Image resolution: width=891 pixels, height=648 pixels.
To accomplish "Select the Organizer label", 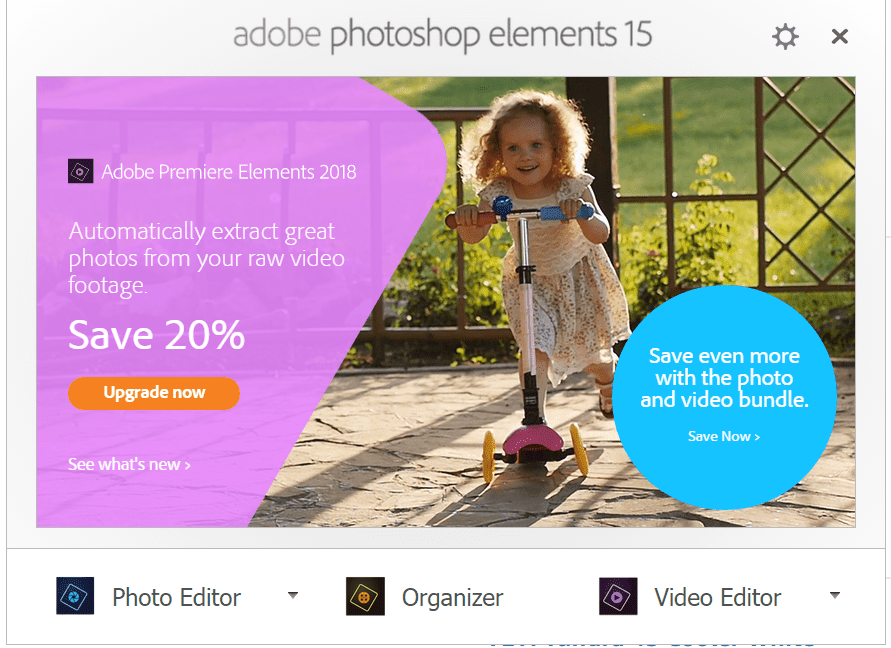I will 452,598.
